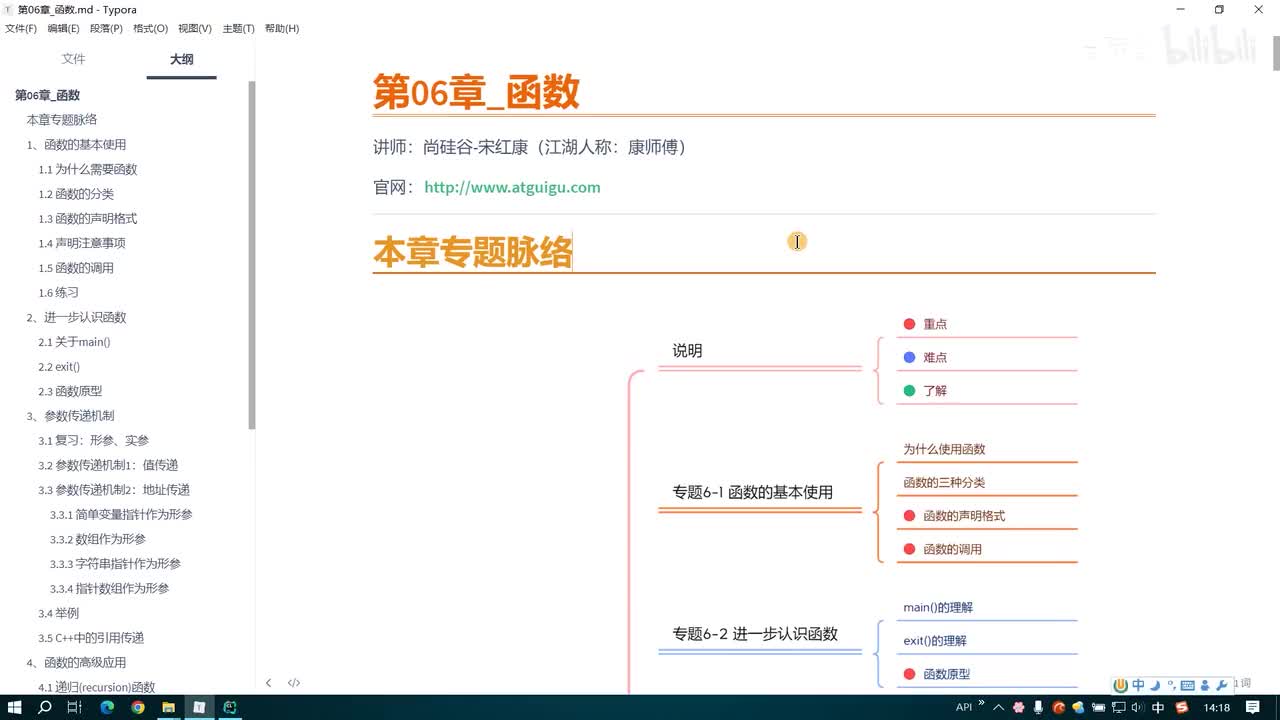Toggle half-moon width mode on IME bar

coord(1155,685)
